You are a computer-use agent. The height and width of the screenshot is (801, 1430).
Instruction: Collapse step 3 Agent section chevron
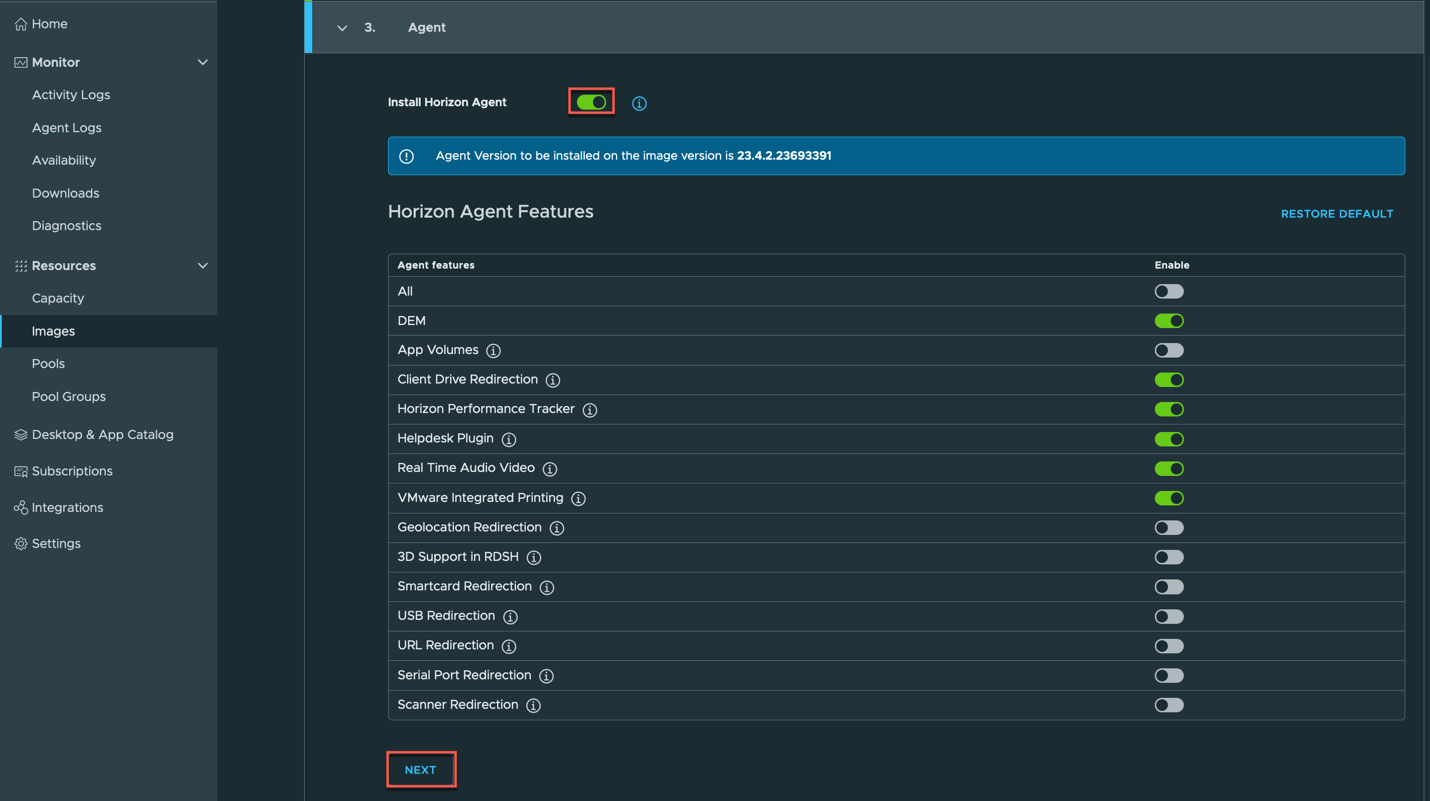pyautogui.click(x=342, y=28)
